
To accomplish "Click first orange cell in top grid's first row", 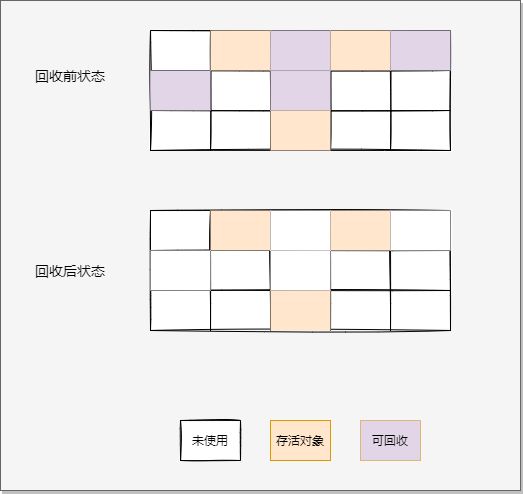I will click(240, 50).
